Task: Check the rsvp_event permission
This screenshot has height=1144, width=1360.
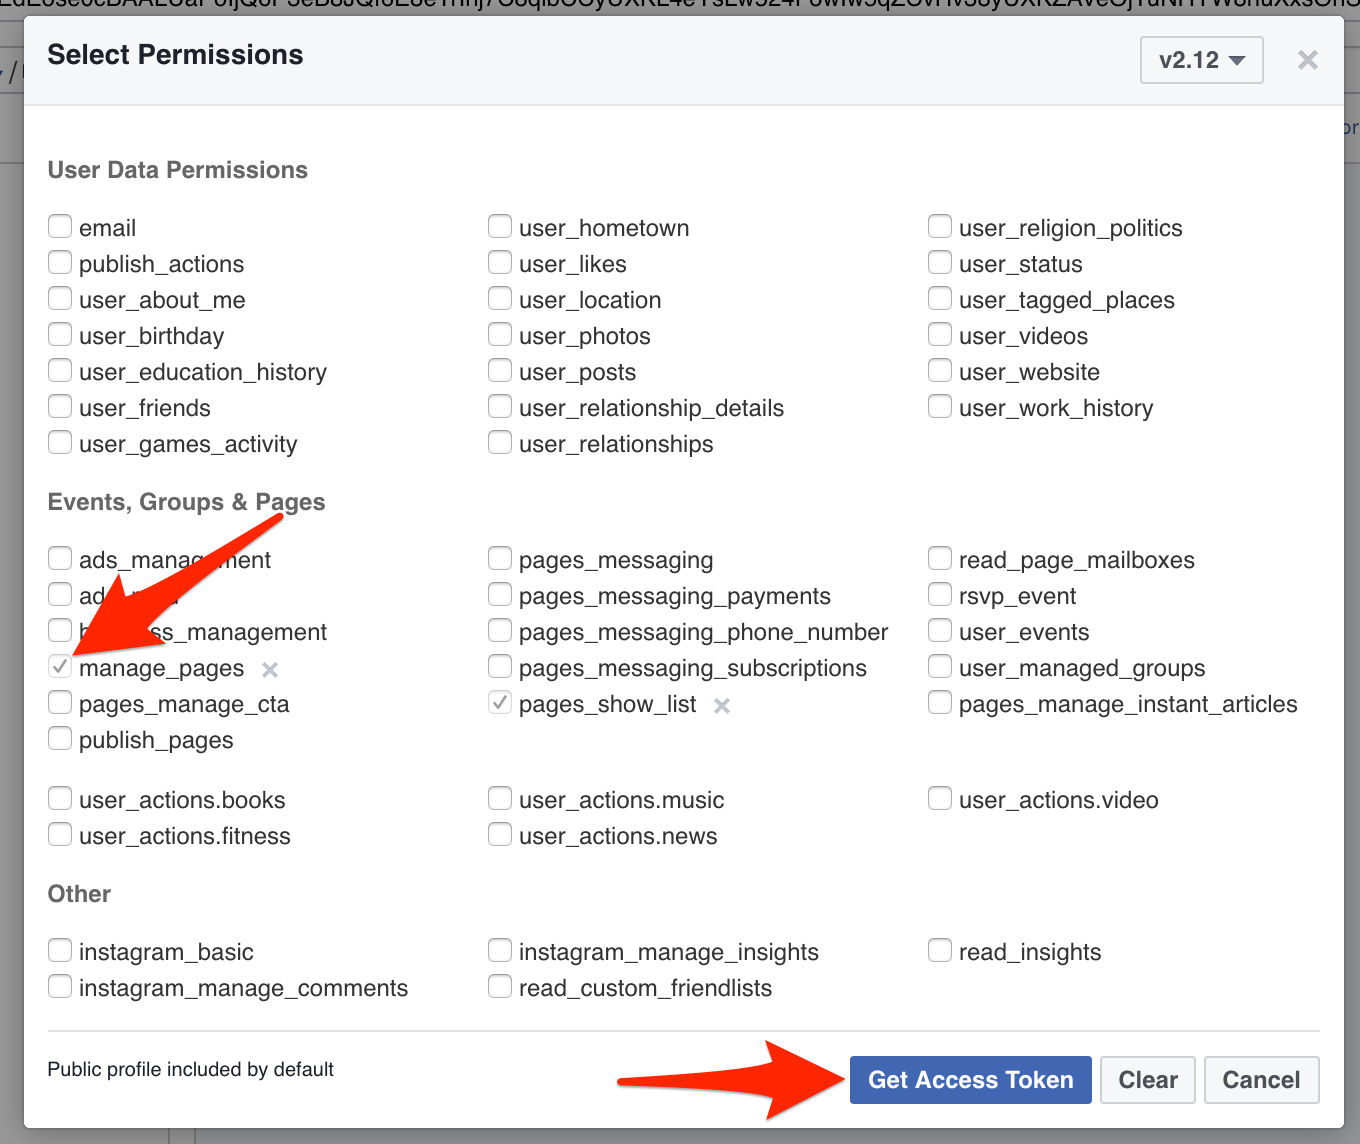Action: 940,594
